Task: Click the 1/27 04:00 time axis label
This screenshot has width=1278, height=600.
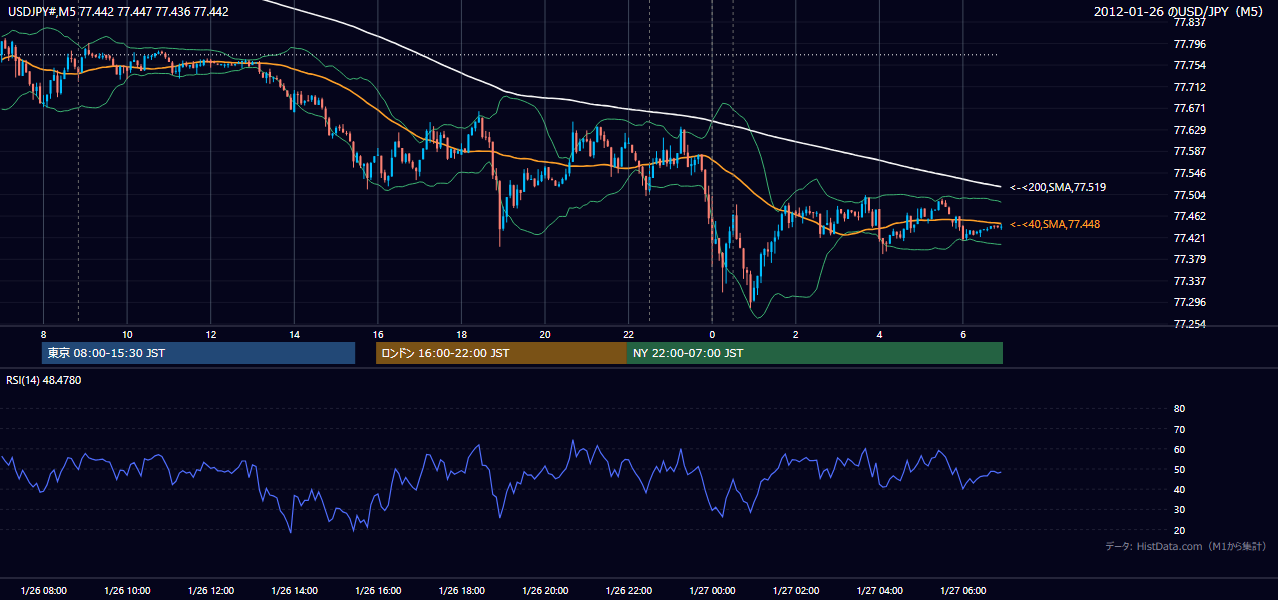Action: point(880,591)
